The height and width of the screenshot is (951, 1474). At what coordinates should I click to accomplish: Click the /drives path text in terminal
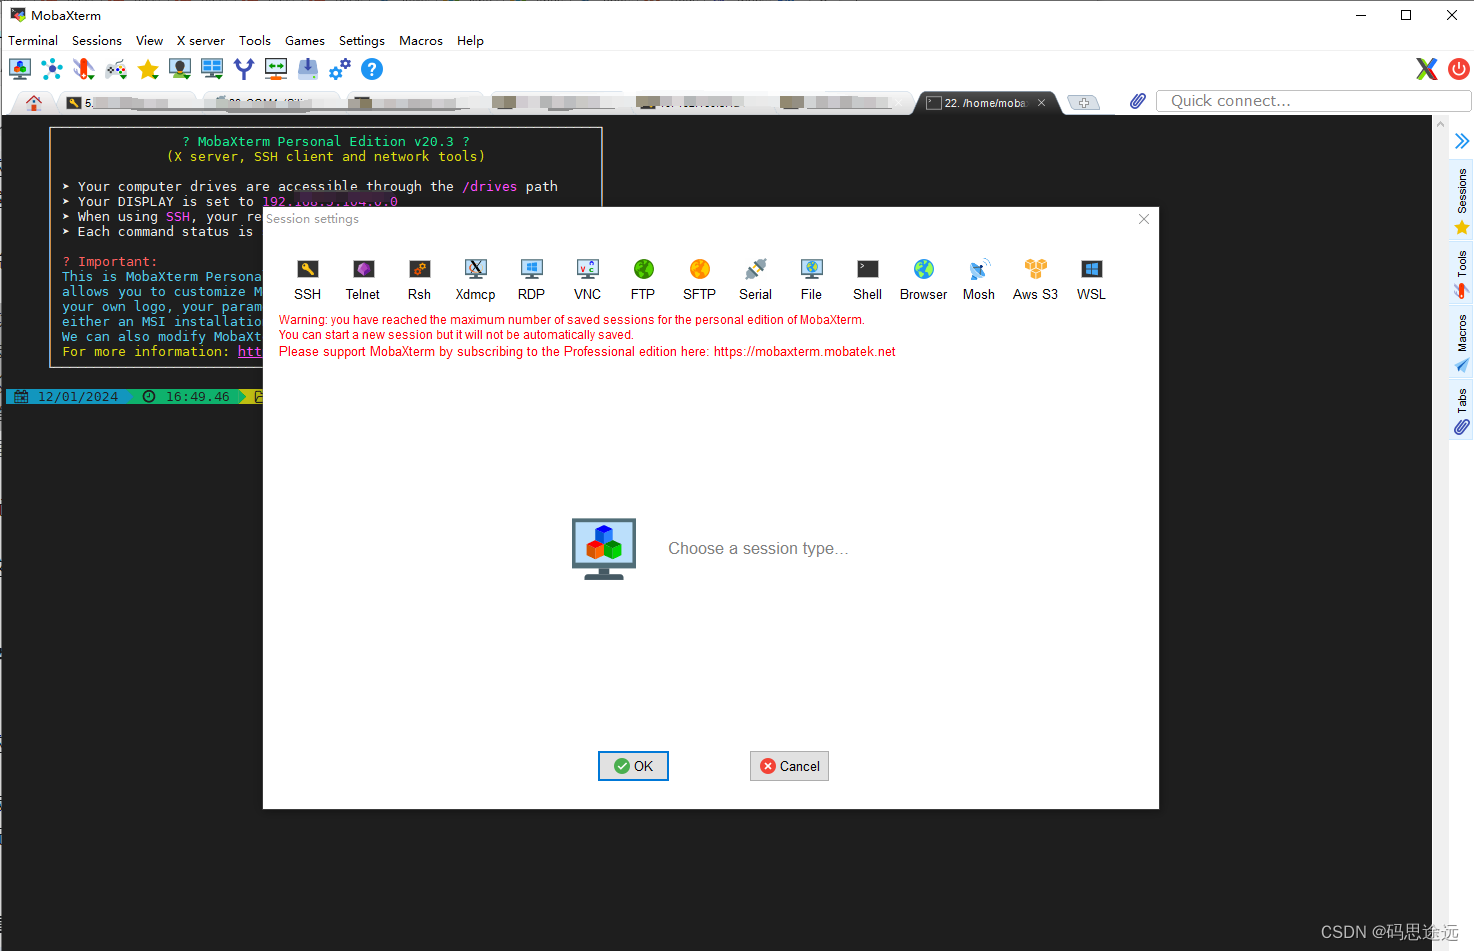[490, 187]
